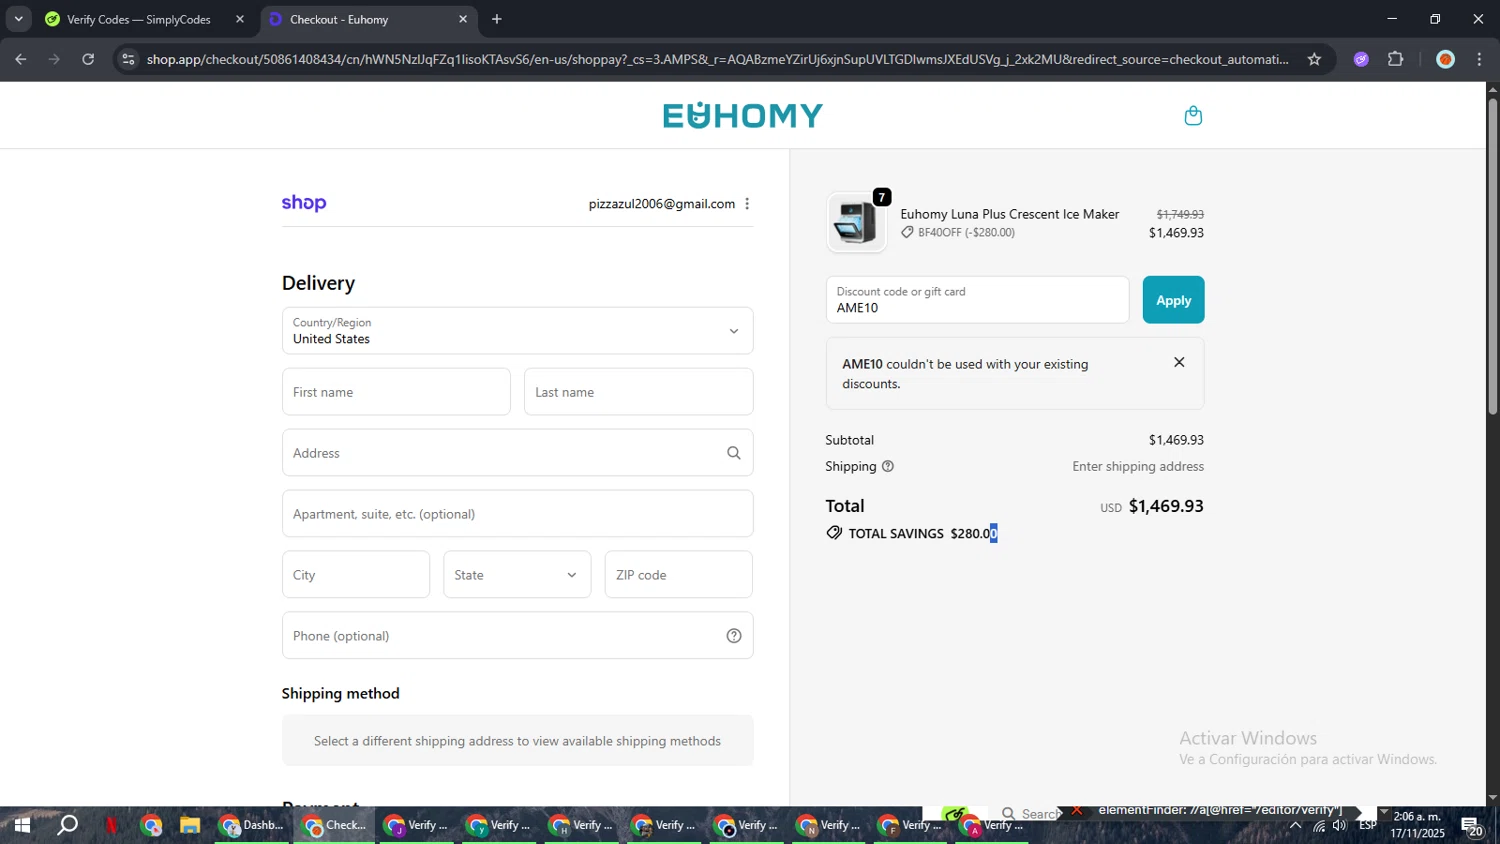Bookmark this page with star icon
This screenshot has width=1500, height=844.
click(x=1314, y=59)
